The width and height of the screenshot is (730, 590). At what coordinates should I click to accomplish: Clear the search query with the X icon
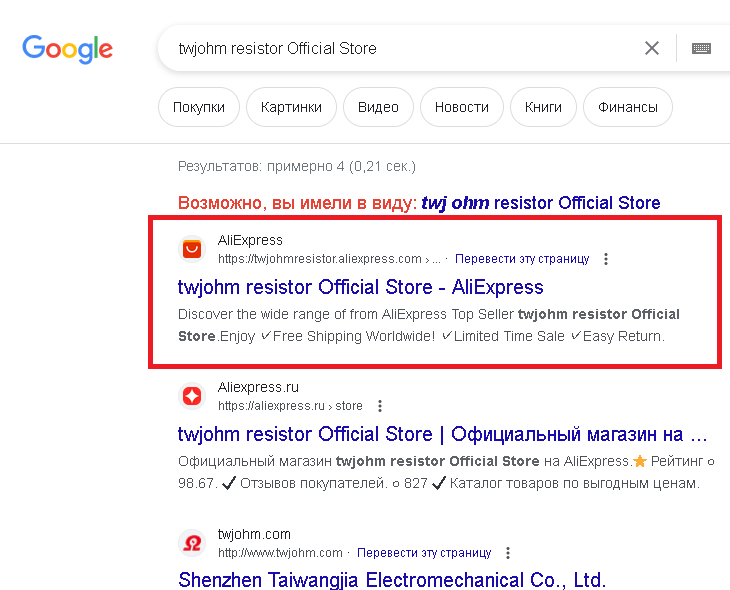tap(651, 47)
